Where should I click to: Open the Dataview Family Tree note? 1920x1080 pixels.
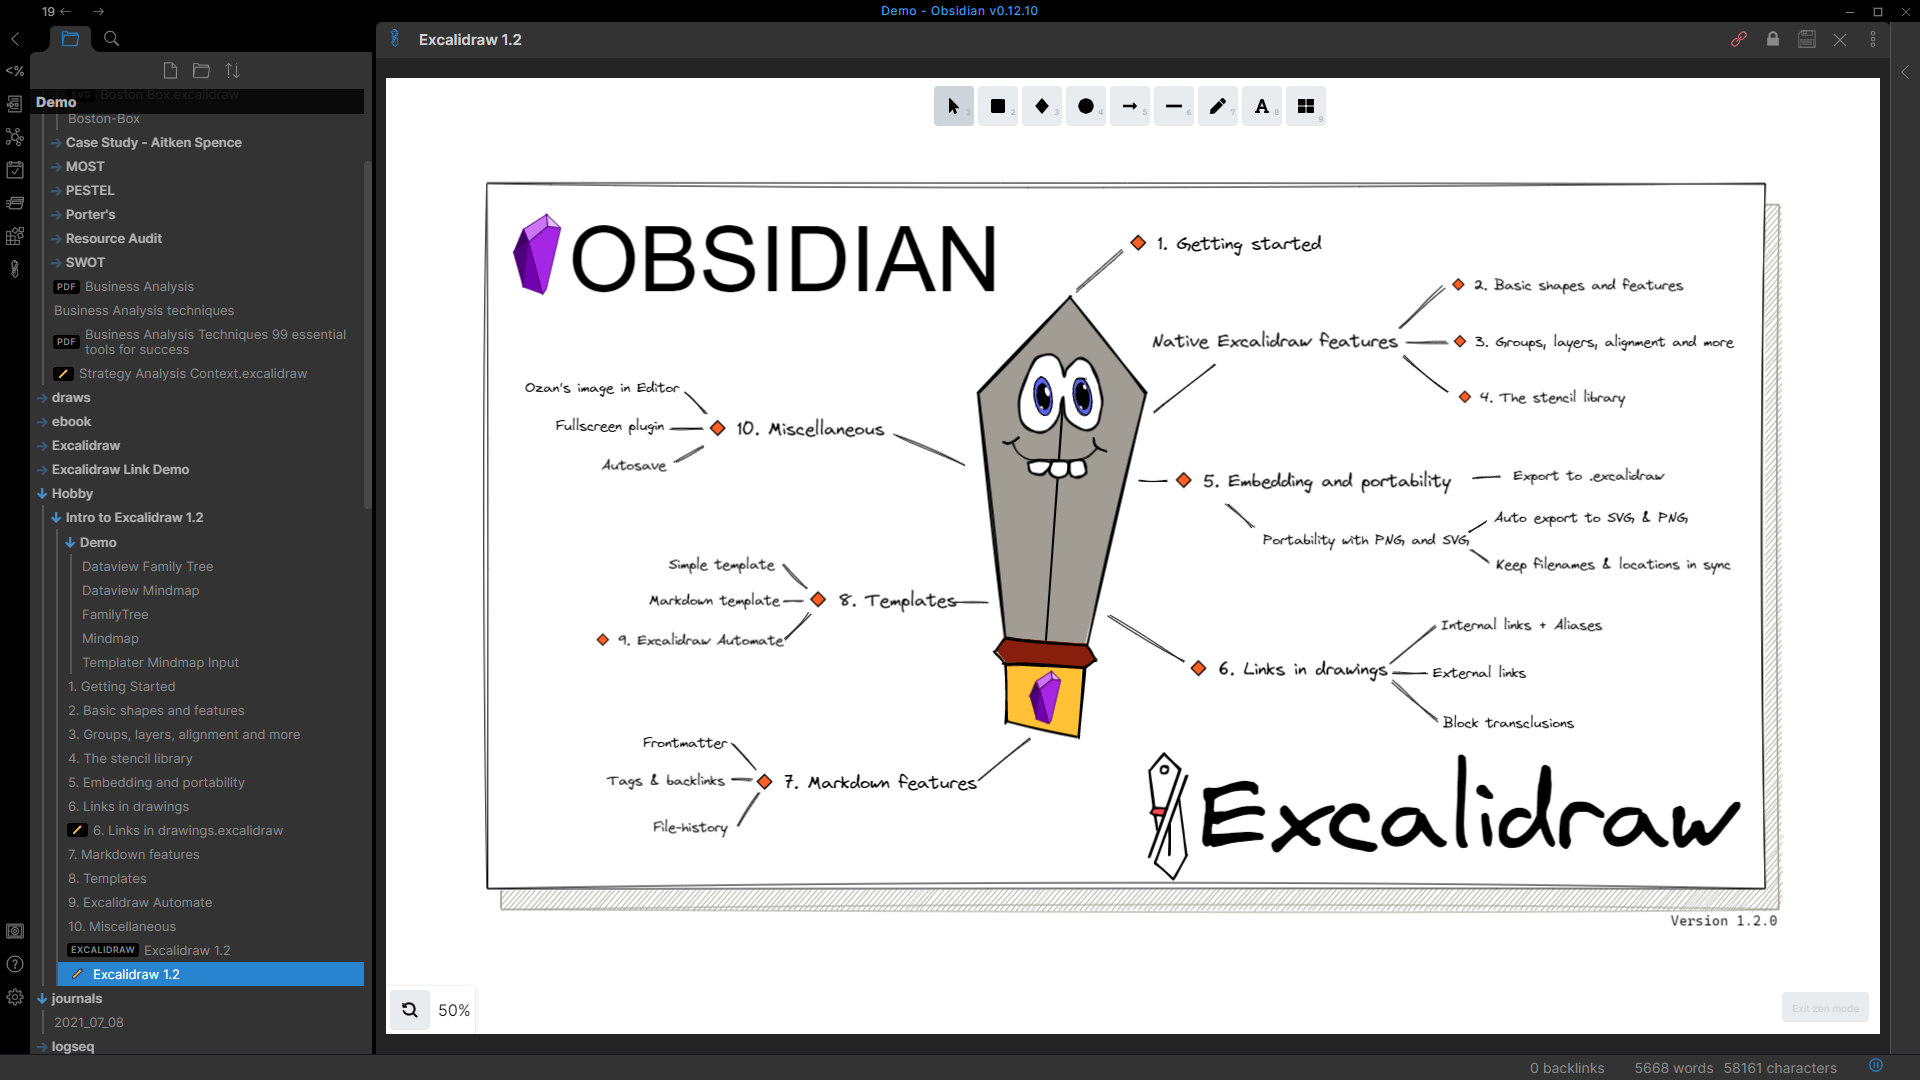(x=147, y=567)
